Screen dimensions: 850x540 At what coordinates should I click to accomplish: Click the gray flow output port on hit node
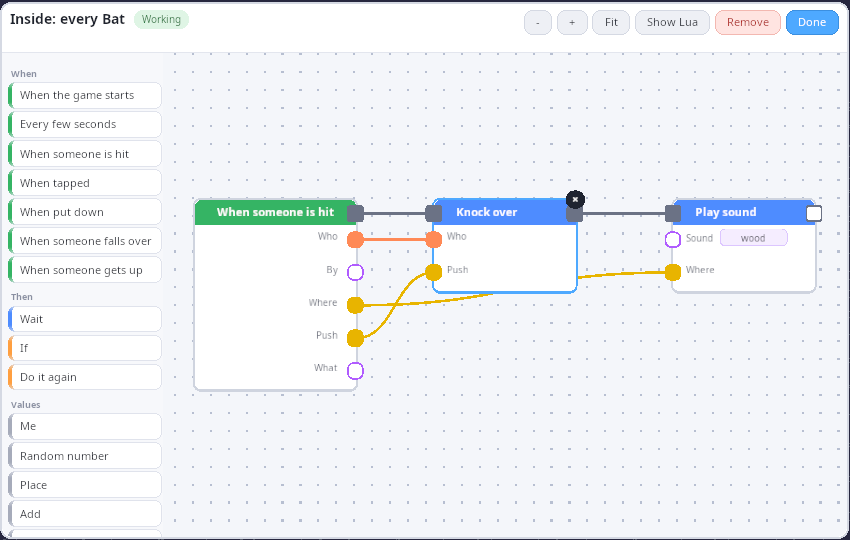point(355,214)
